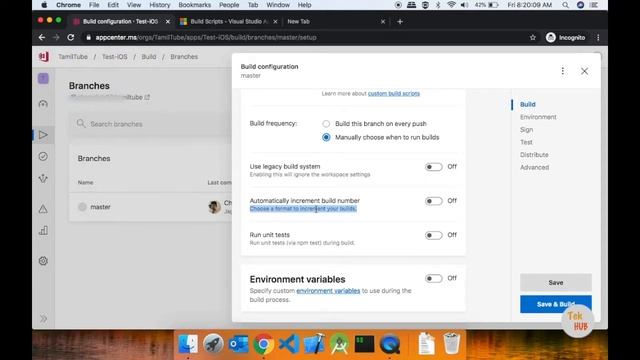Open Android Studio in the Dock
The image size is (640, 360).
pos(339,344)
